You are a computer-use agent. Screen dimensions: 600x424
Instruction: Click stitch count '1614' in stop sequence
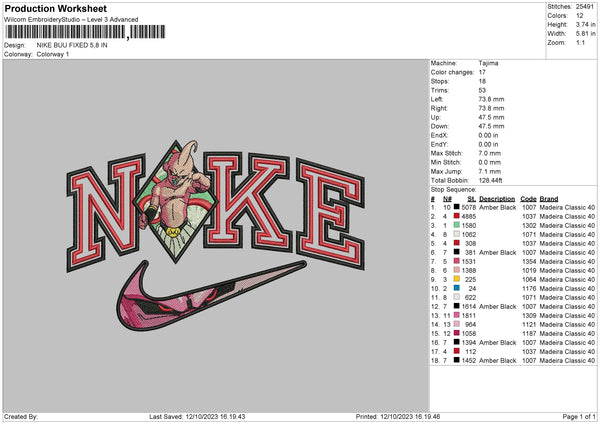click(469, 306)
